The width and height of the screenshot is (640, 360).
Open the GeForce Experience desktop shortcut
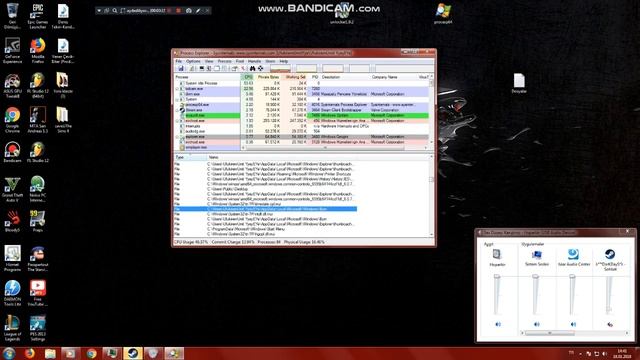pyautogui.click(x=12, y=51)
